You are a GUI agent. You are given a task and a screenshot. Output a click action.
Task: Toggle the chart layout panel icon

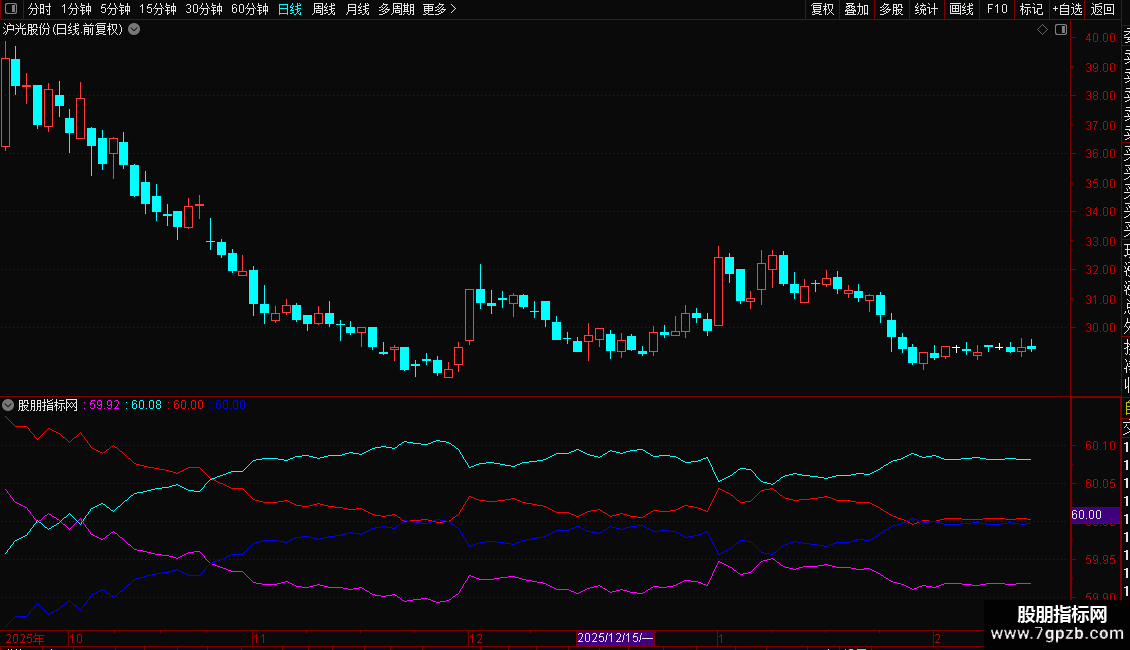click(x=1061, y=30)
